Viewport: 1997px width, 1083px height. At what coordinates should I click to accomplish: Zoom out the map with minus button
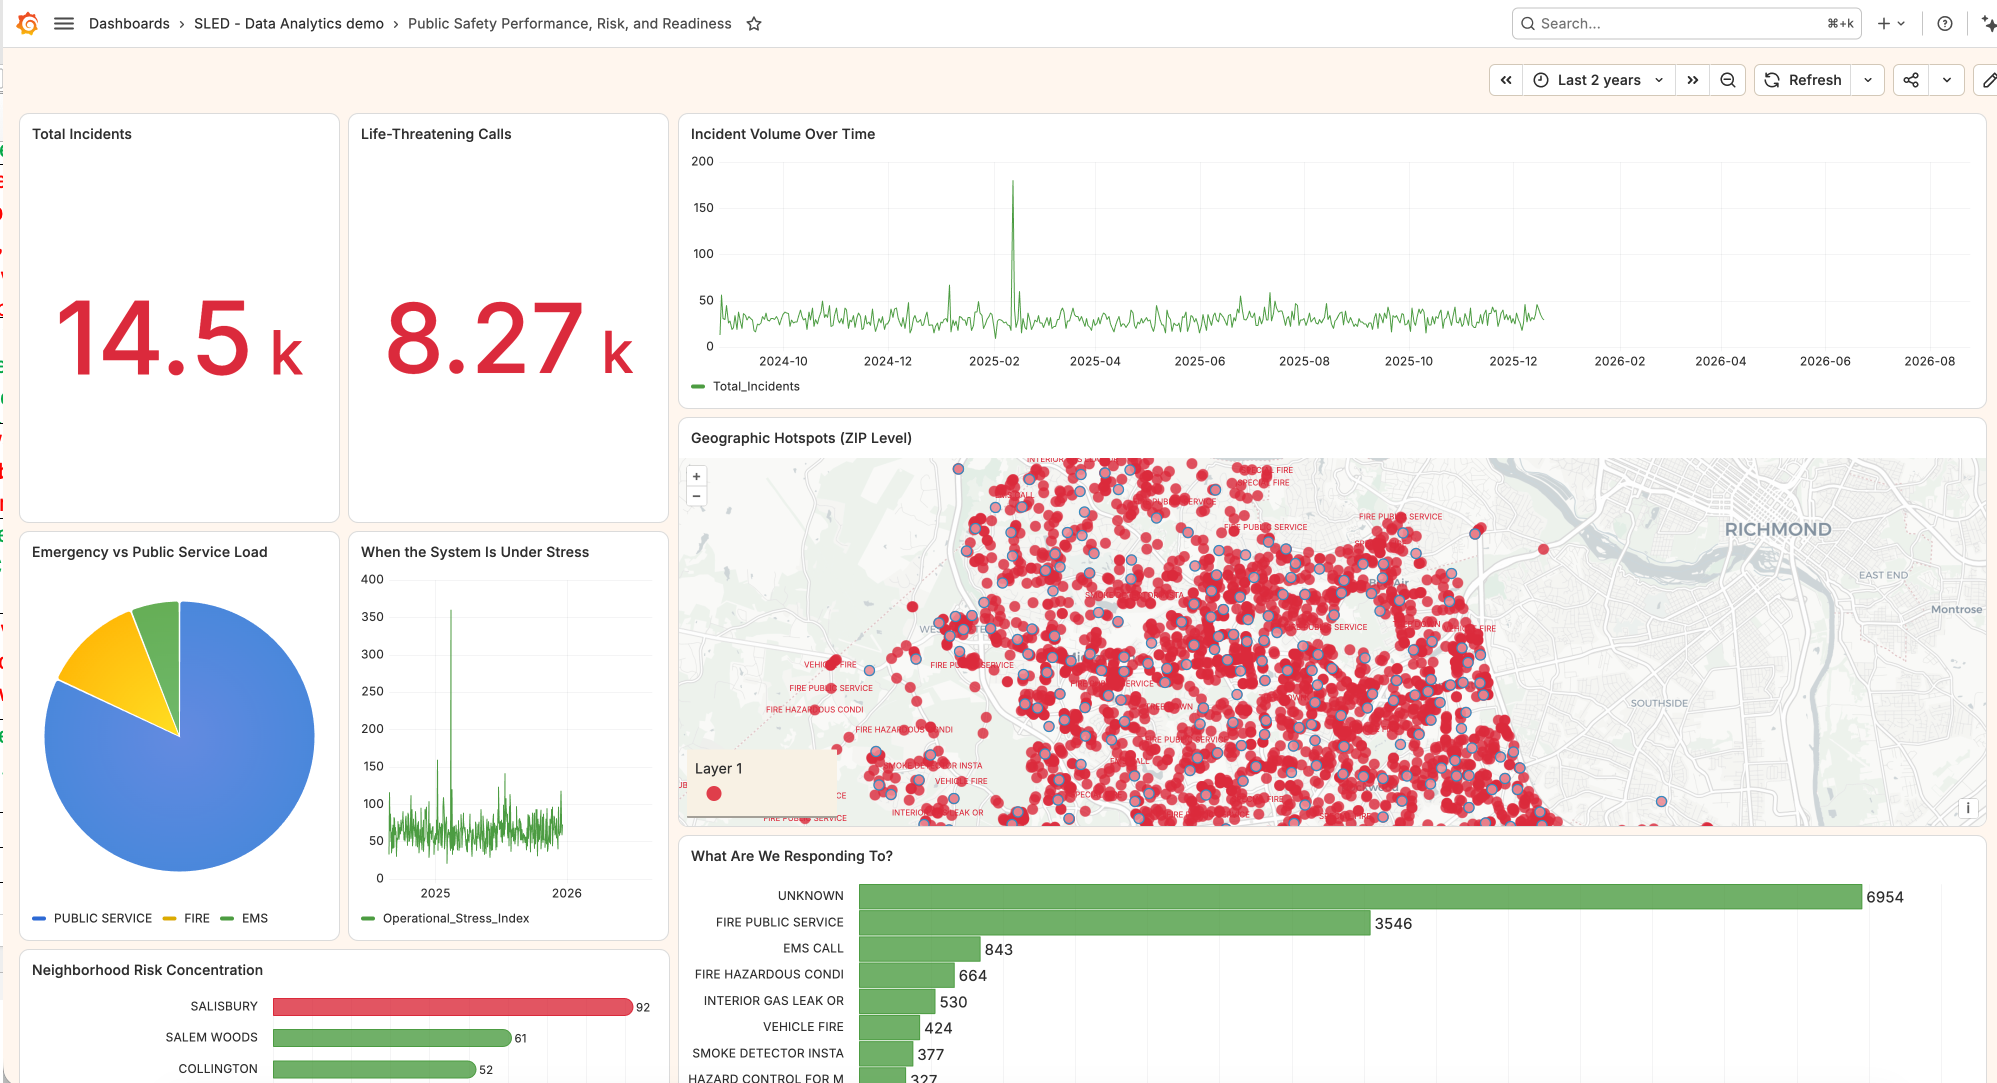(x=697, y=496)
